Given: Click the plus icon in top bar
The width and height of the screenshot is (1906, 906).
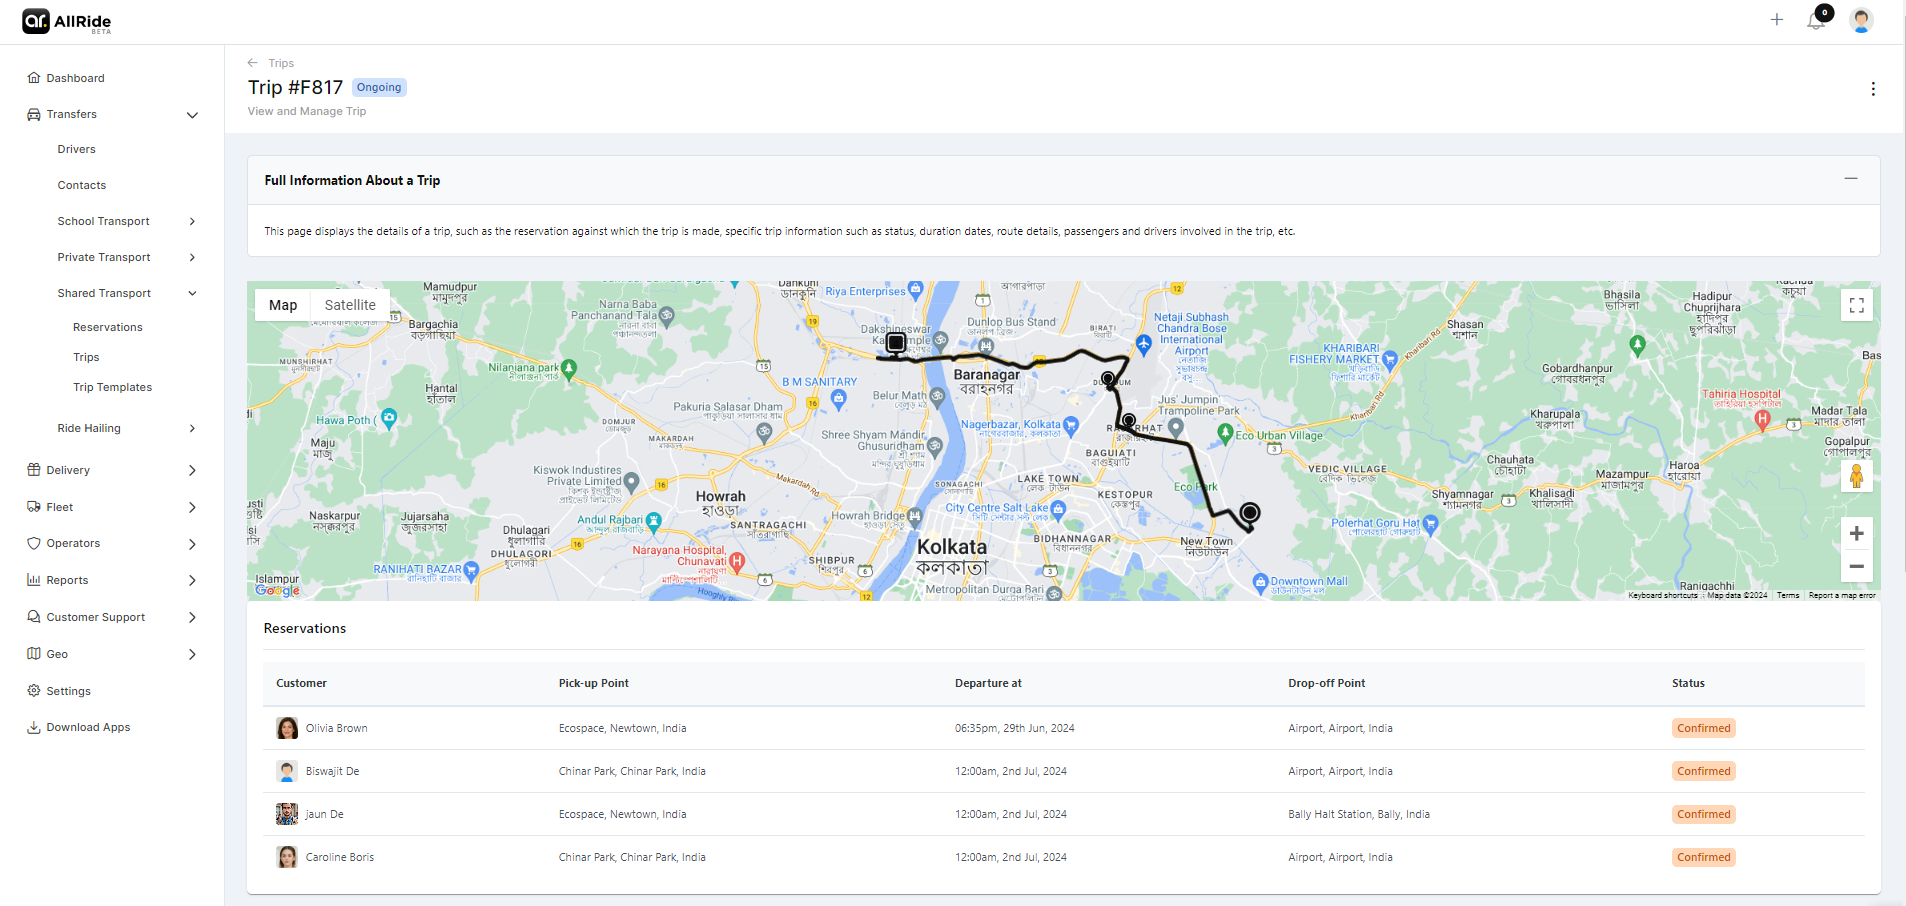Looking at the screenshot, I should pyautogui.click(x=1777, y=20).
